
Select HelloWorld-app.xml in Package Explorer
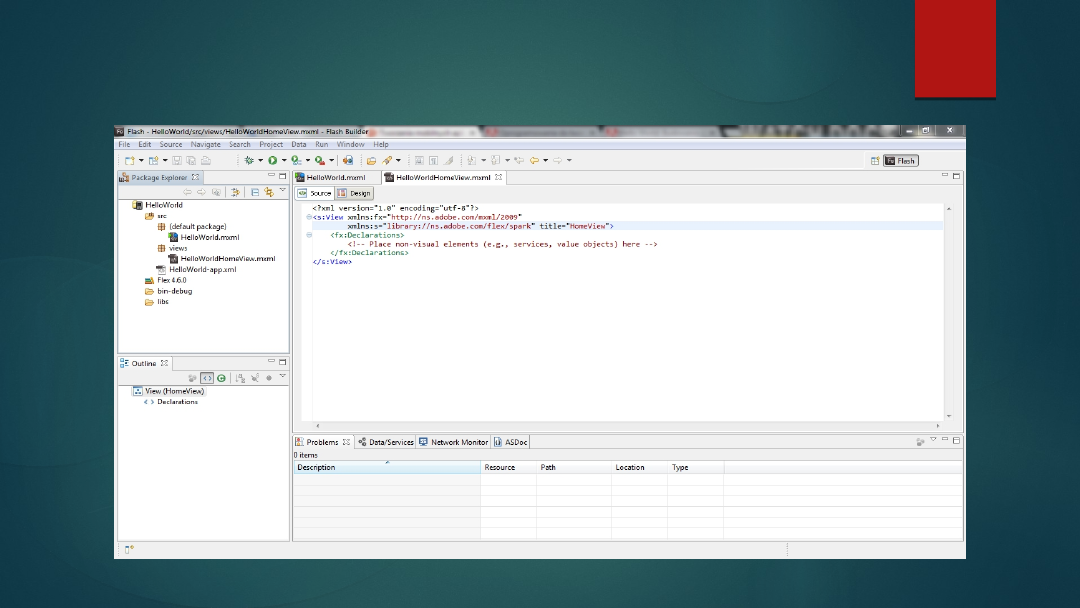(202, 269)
